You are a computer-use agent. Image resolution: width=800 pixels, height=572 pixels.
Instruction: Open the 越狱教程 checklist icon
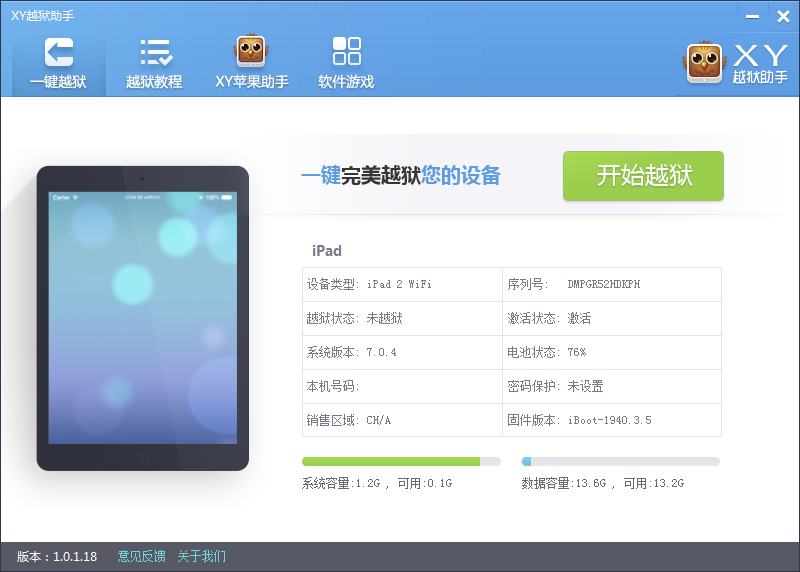coord(156,52)
